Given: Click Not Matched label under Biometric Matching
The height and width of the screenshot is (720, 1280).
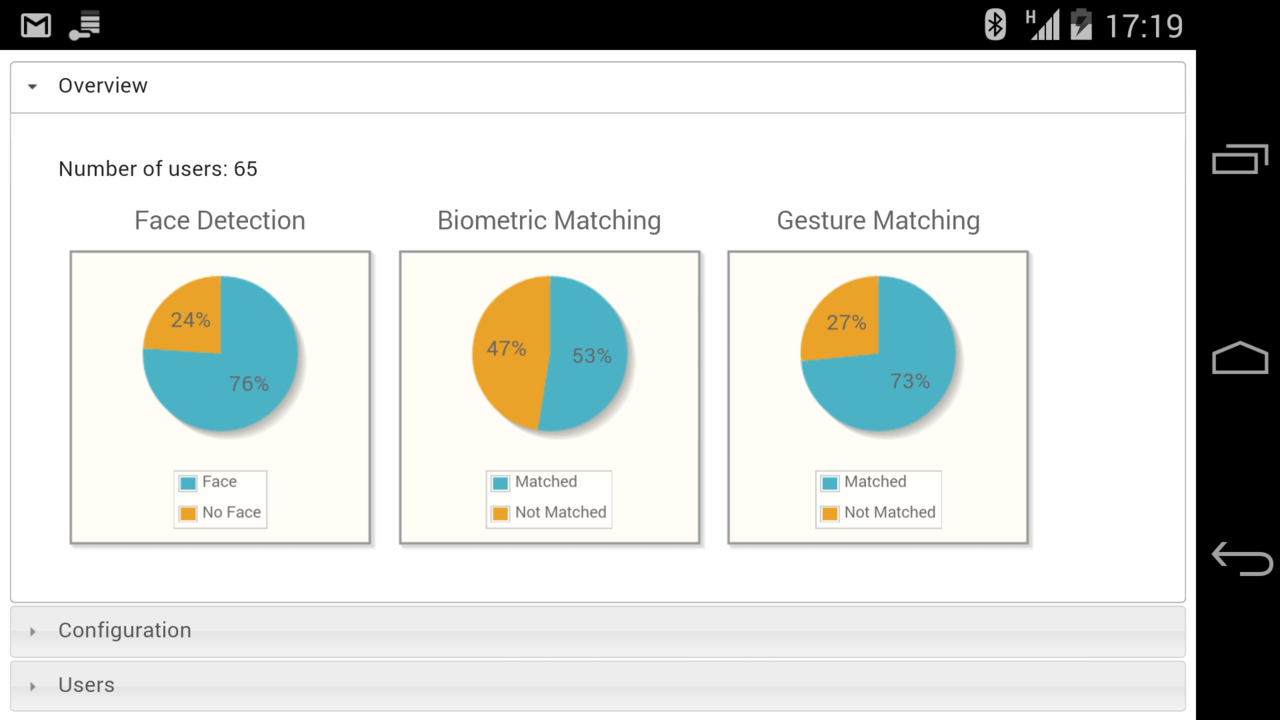Looking at the screenshot, I should (x=561, y=512).
